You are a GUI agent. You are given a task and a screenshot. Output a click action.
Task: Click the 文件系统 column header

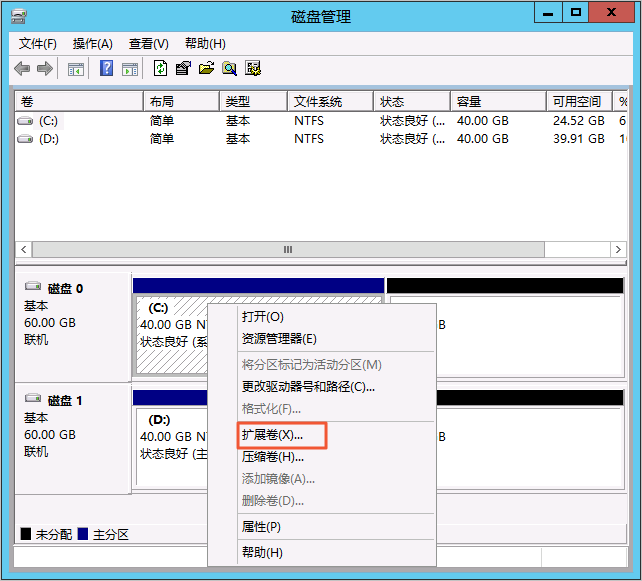(318, 102)
